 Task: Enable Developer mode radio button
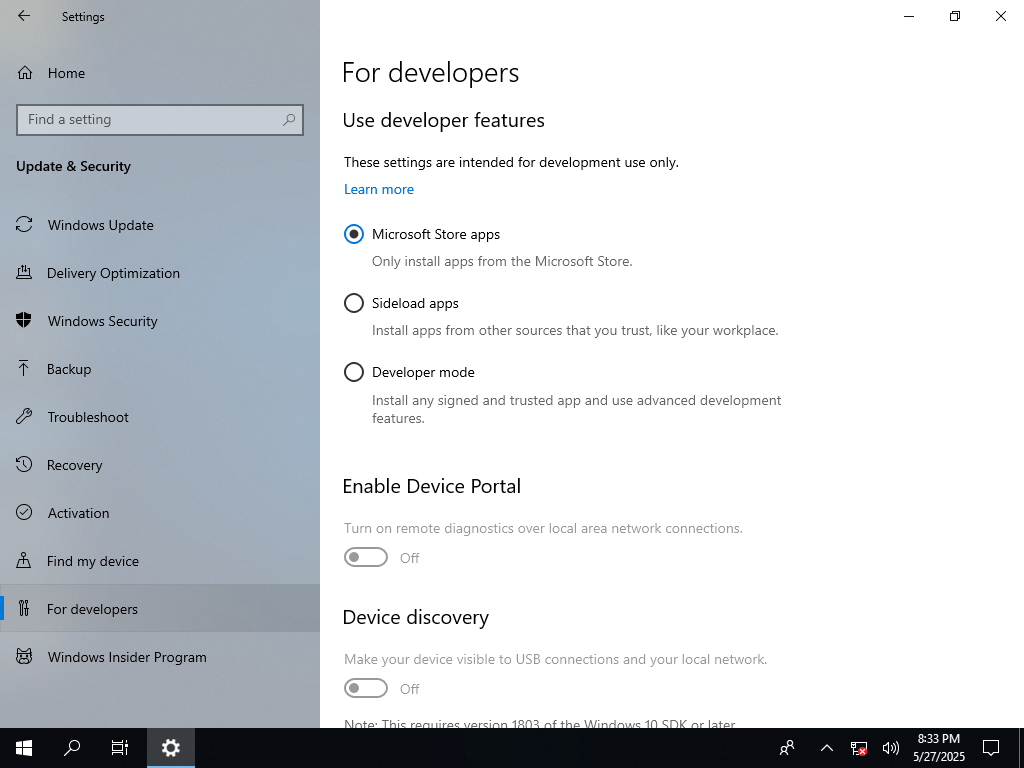pos(354,372)
